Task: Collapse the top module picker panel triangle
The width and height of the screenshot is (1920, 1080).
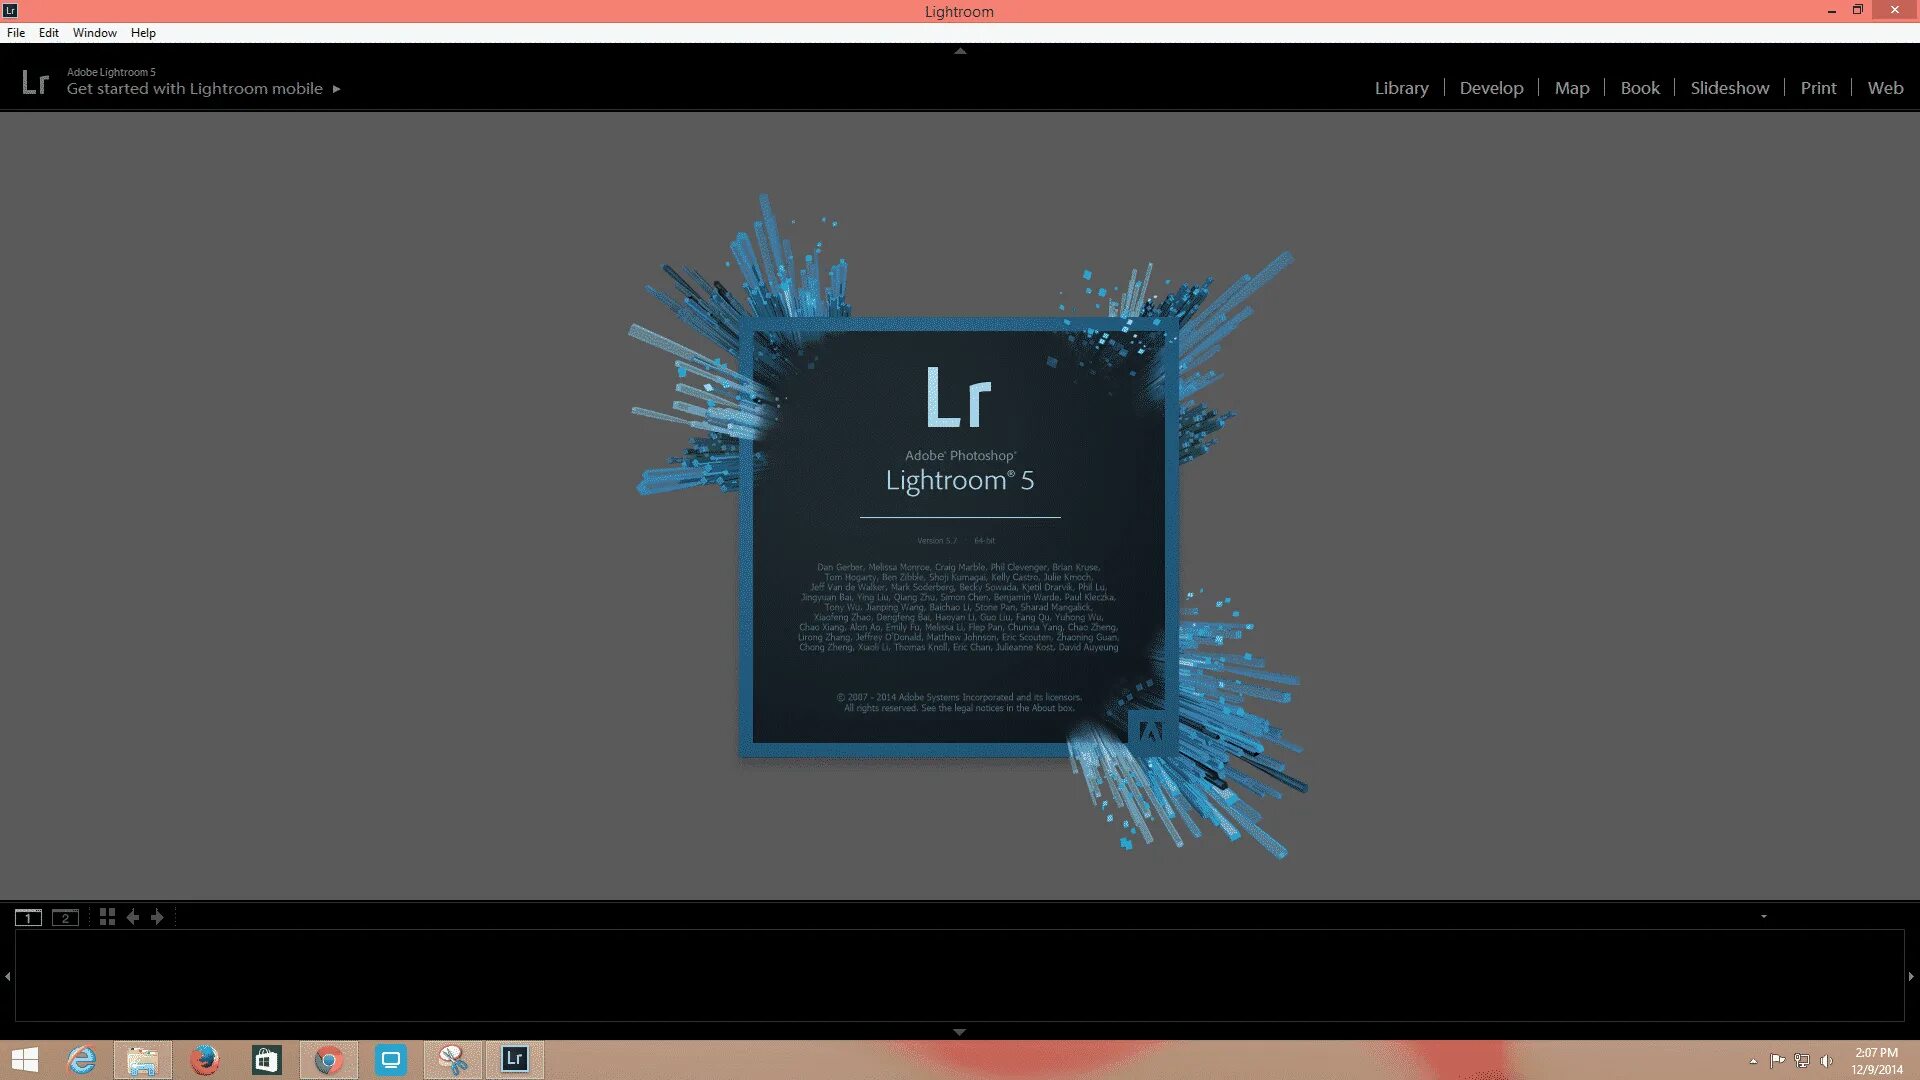Action: (960, 51)
